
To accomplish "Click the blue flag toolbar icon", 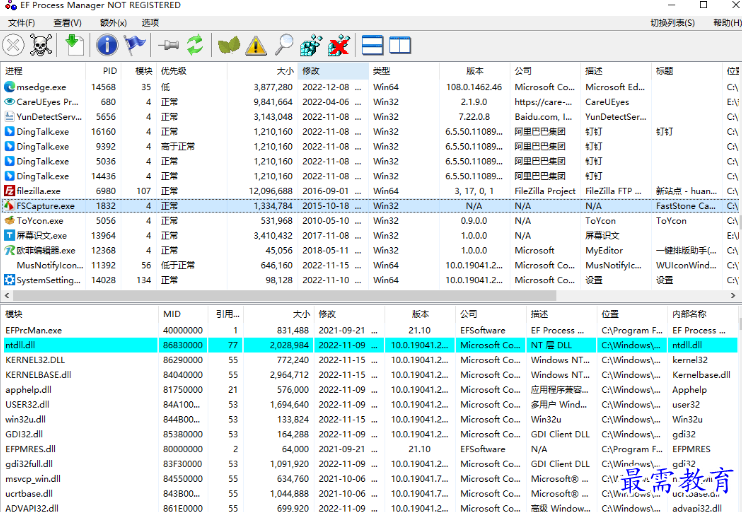I will 135,45.
